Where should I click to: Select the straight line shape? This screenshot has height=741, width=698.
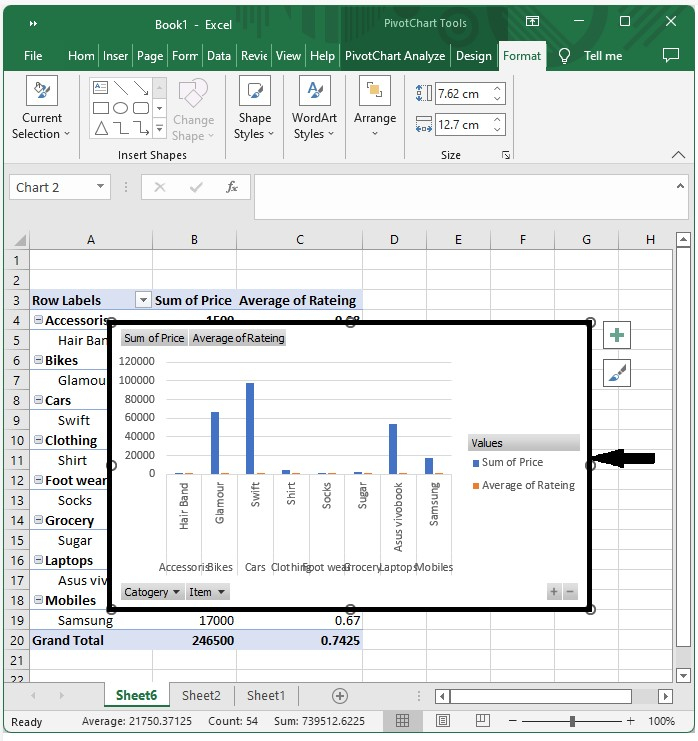(x=121, y=87)
